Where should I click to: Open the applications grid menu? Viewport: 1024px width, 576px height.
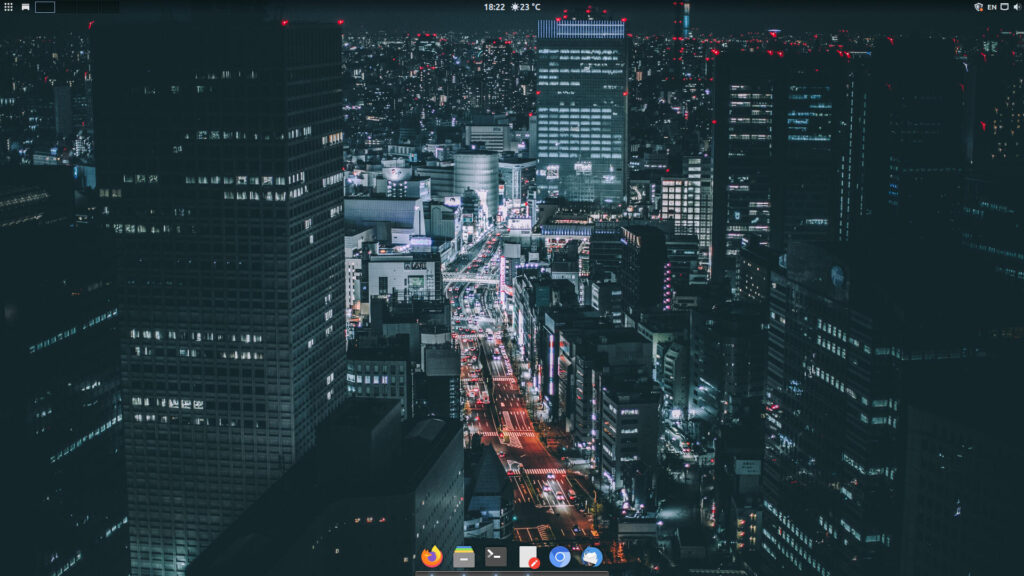click(8, 7)
